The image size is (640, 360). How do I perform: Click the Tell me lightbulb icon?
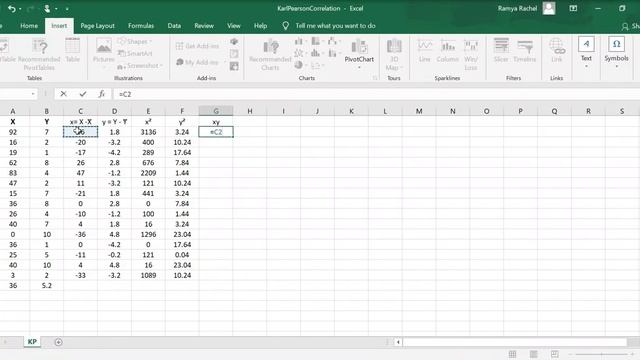click(286, 26)
